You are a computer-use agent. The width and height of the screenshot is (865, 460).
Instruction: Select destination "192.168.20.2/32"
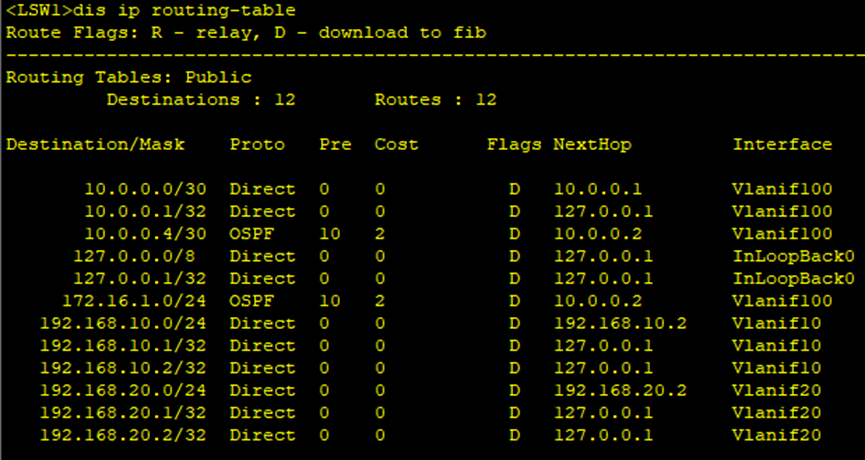pyautogui.click(x=123, y=435)
